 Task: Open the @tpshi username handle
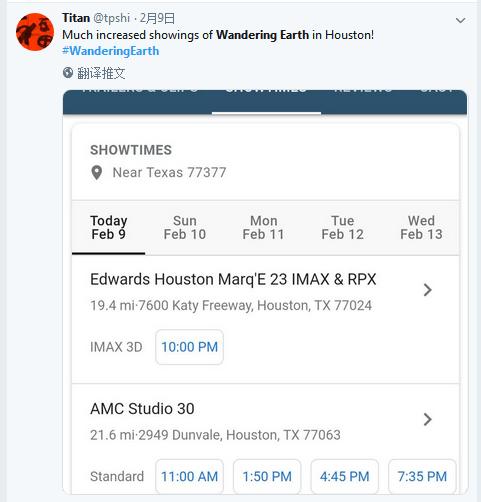pos(111,18)
